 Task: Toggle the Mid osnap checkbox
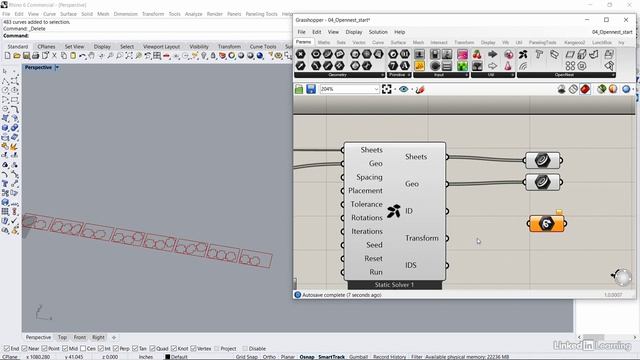pos(65,349)
